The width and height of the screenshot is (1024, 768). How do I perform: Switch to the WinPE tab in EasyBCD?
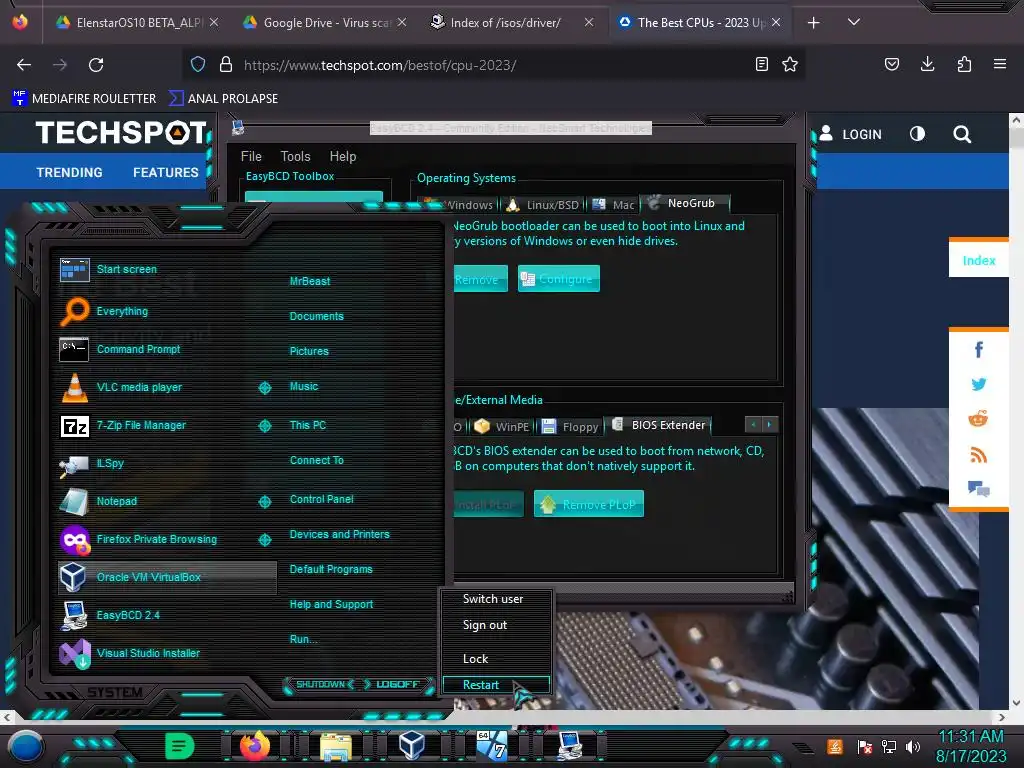[502, 426]
